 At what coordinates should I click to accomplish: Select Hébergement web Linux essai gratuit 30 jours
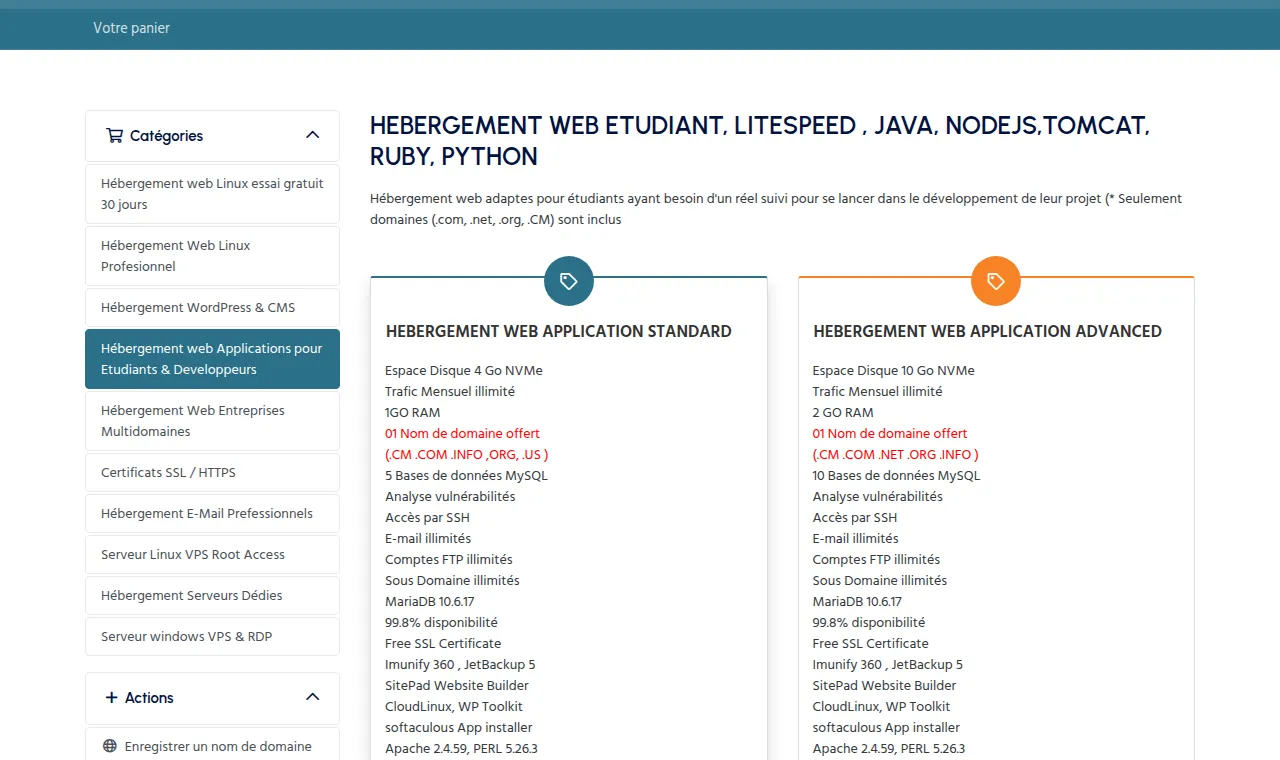212,194
